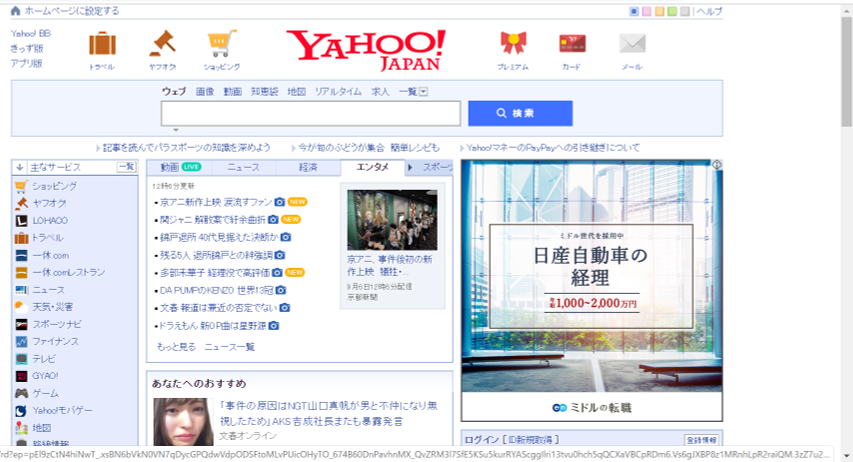853x462 pixels.
Task: Click the vertical page scrollbar thumb
Action: pos(846,71)
